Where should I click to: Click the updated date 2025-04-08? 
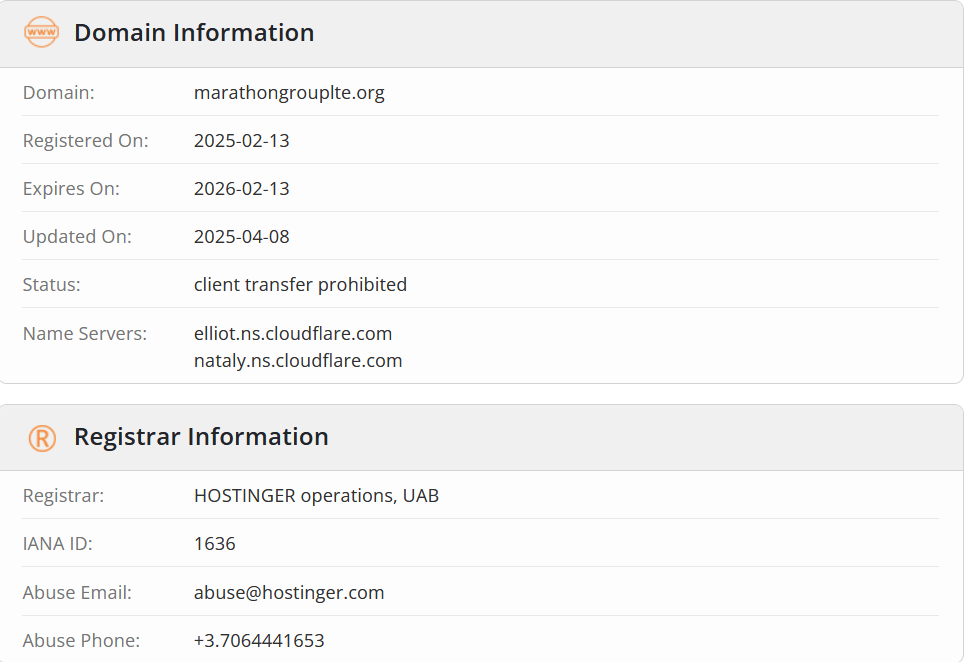click(x=242, y=237)
